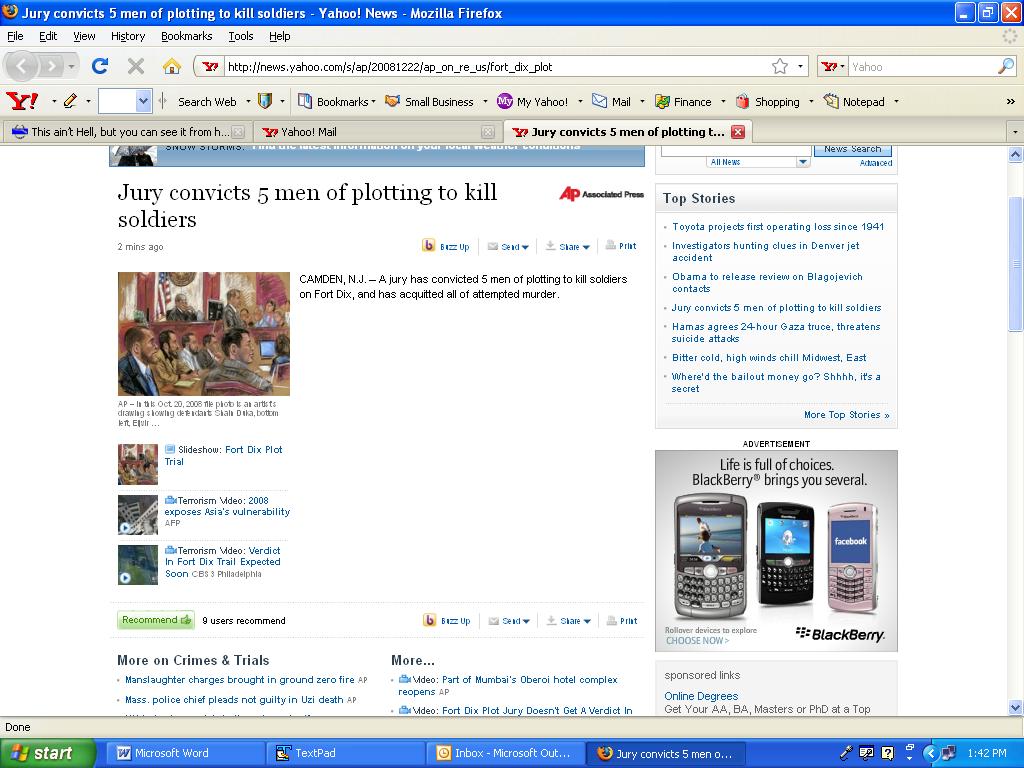Click into the URL address bar
This screenshot has height=768, width=1024.
click(490, 67)
